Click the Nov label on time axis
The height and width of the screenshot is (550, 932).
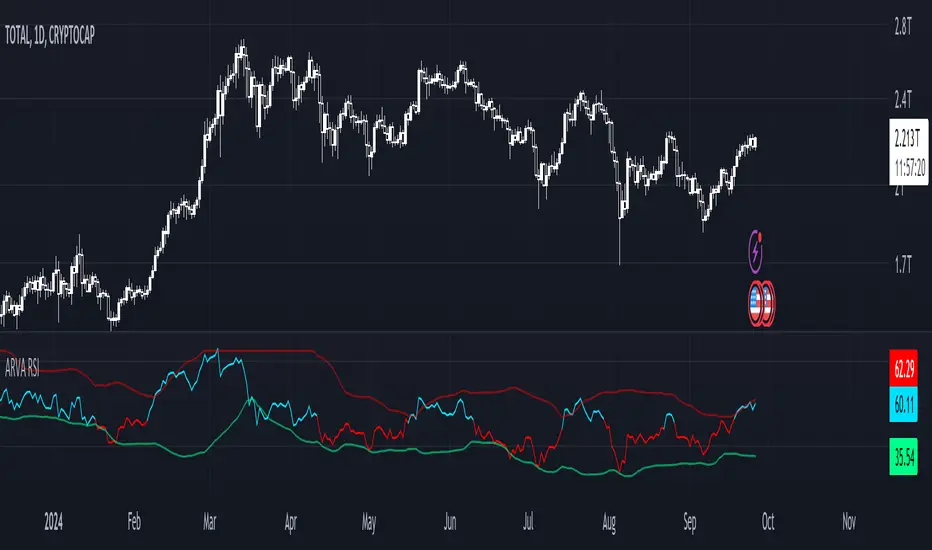click(x=849, y=522)
